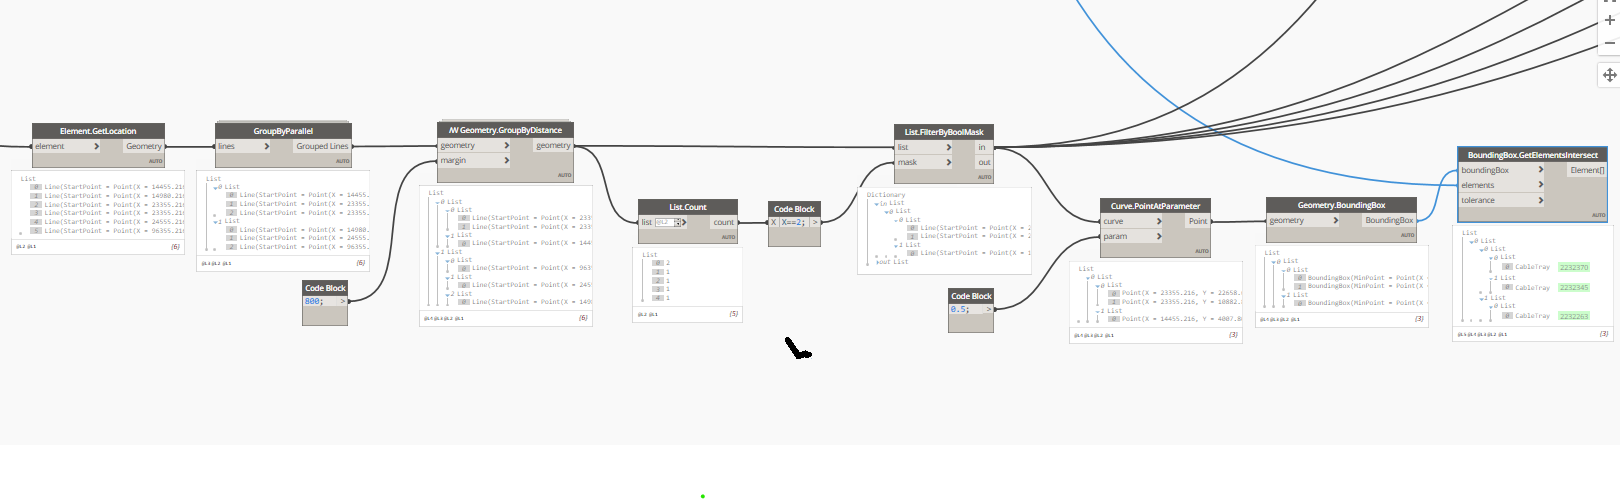Click the zoom out minus button
1620x499 pixels.
pyautogui.click(x=1609, y=43)
